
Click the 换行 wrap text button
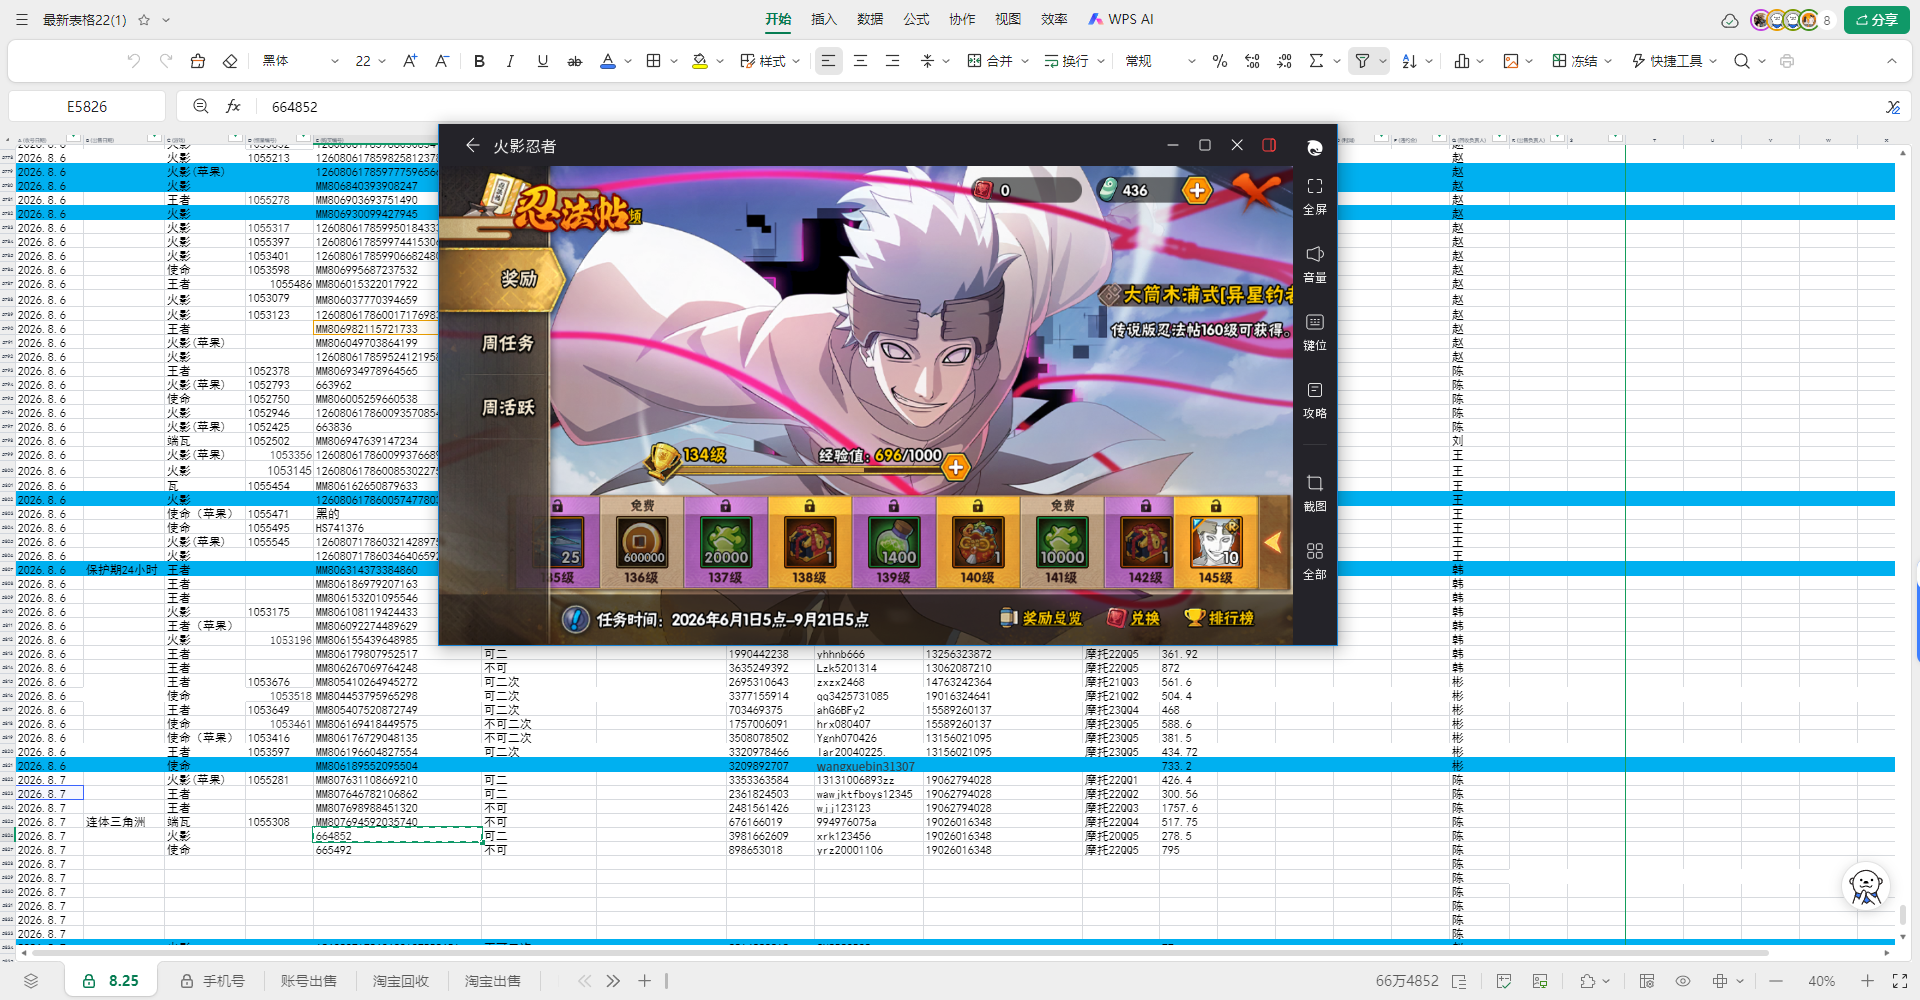click(x=1067, y=61)
